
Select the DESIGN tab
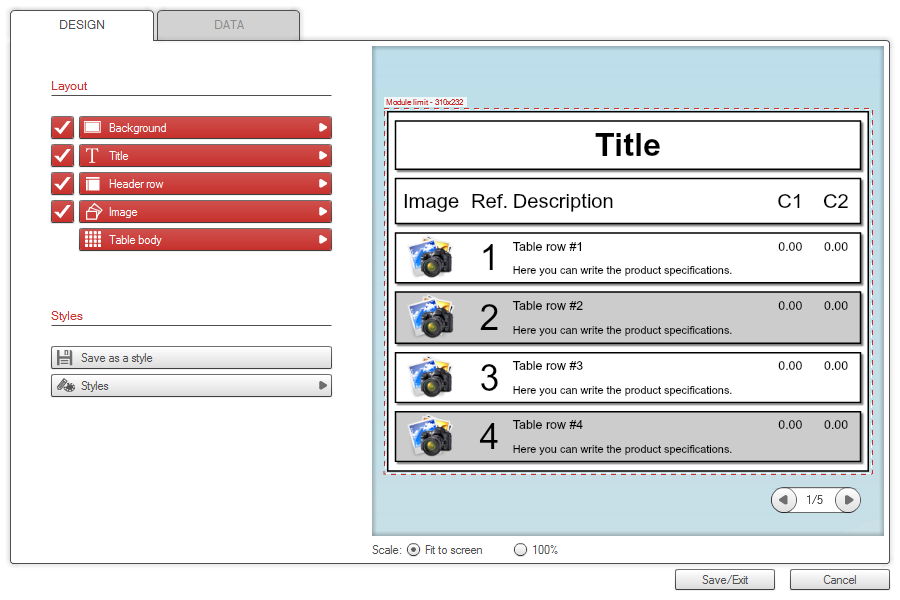[82, 25]
